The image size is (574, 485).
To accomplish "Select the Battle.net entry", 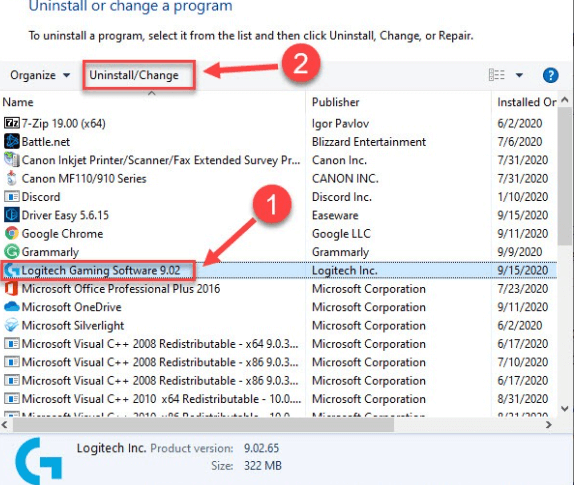I will click(x=46, y=142).
